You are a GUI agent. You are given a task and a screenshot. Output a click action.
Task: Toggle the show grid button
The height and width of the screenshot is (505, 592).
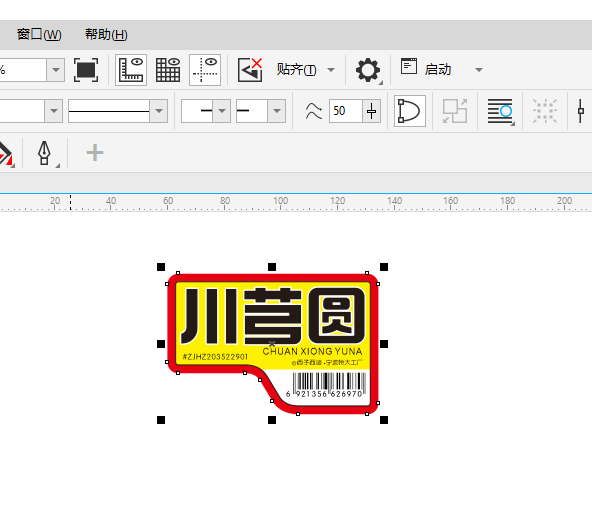(x=168, y=70)
